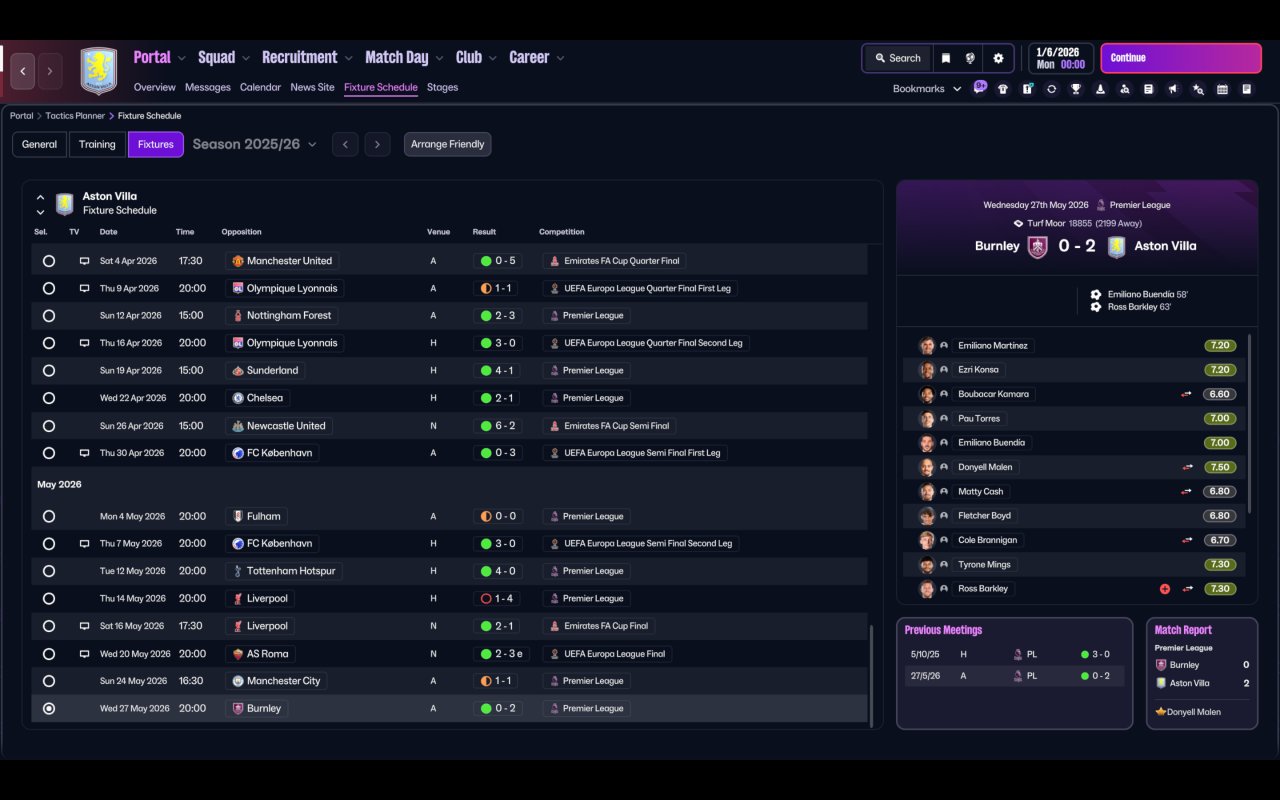Click the substitution arrow beside Donyell Malen
Viewport: 1280px width, 800px height.
point(1187,467)
